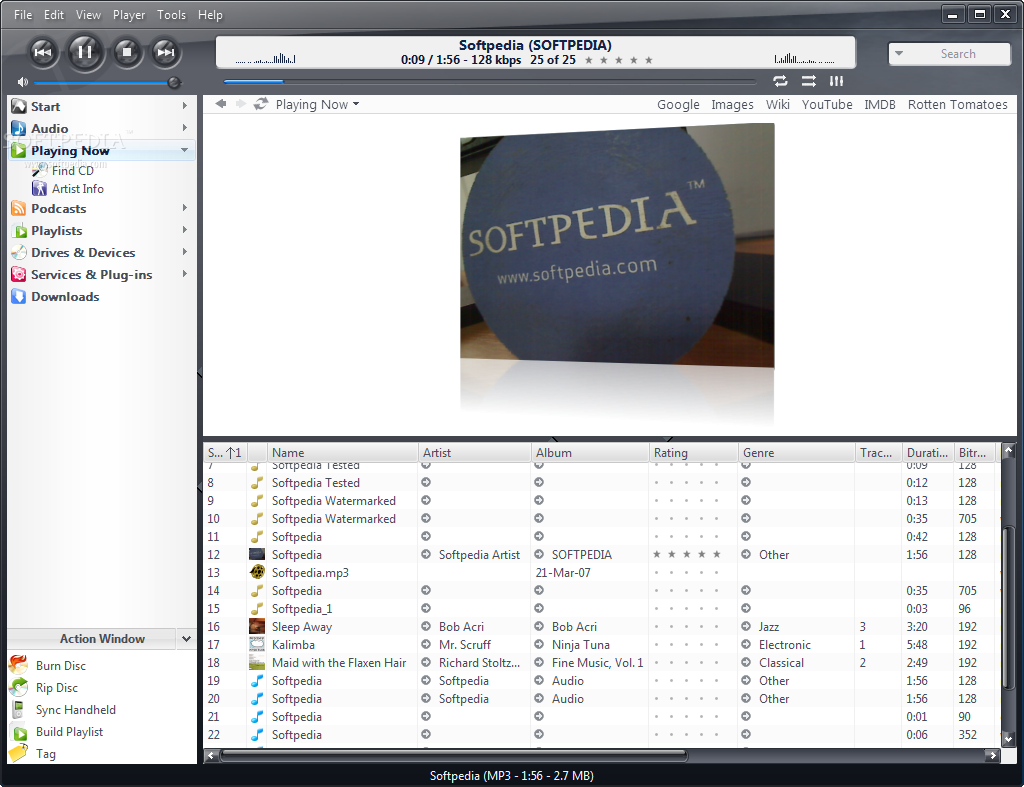Click the Softpedia album art thumbnail
The width and height of the screenshot is (1024, 787).
(x=257, y=554)
